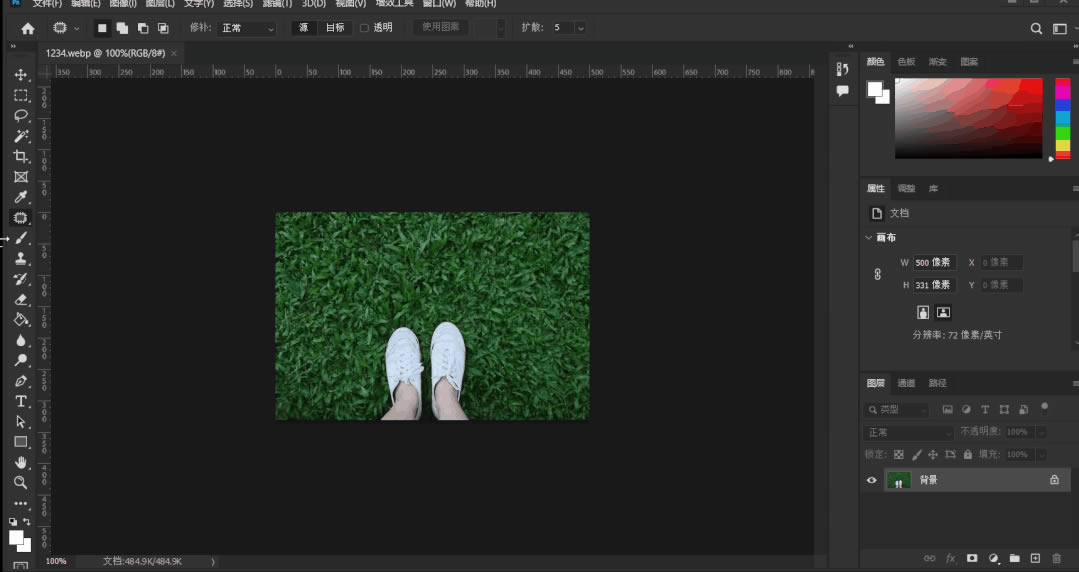1079x572 pixels.
Task: Open the search magnifier in top right
Action: (x=1036, y=28)
